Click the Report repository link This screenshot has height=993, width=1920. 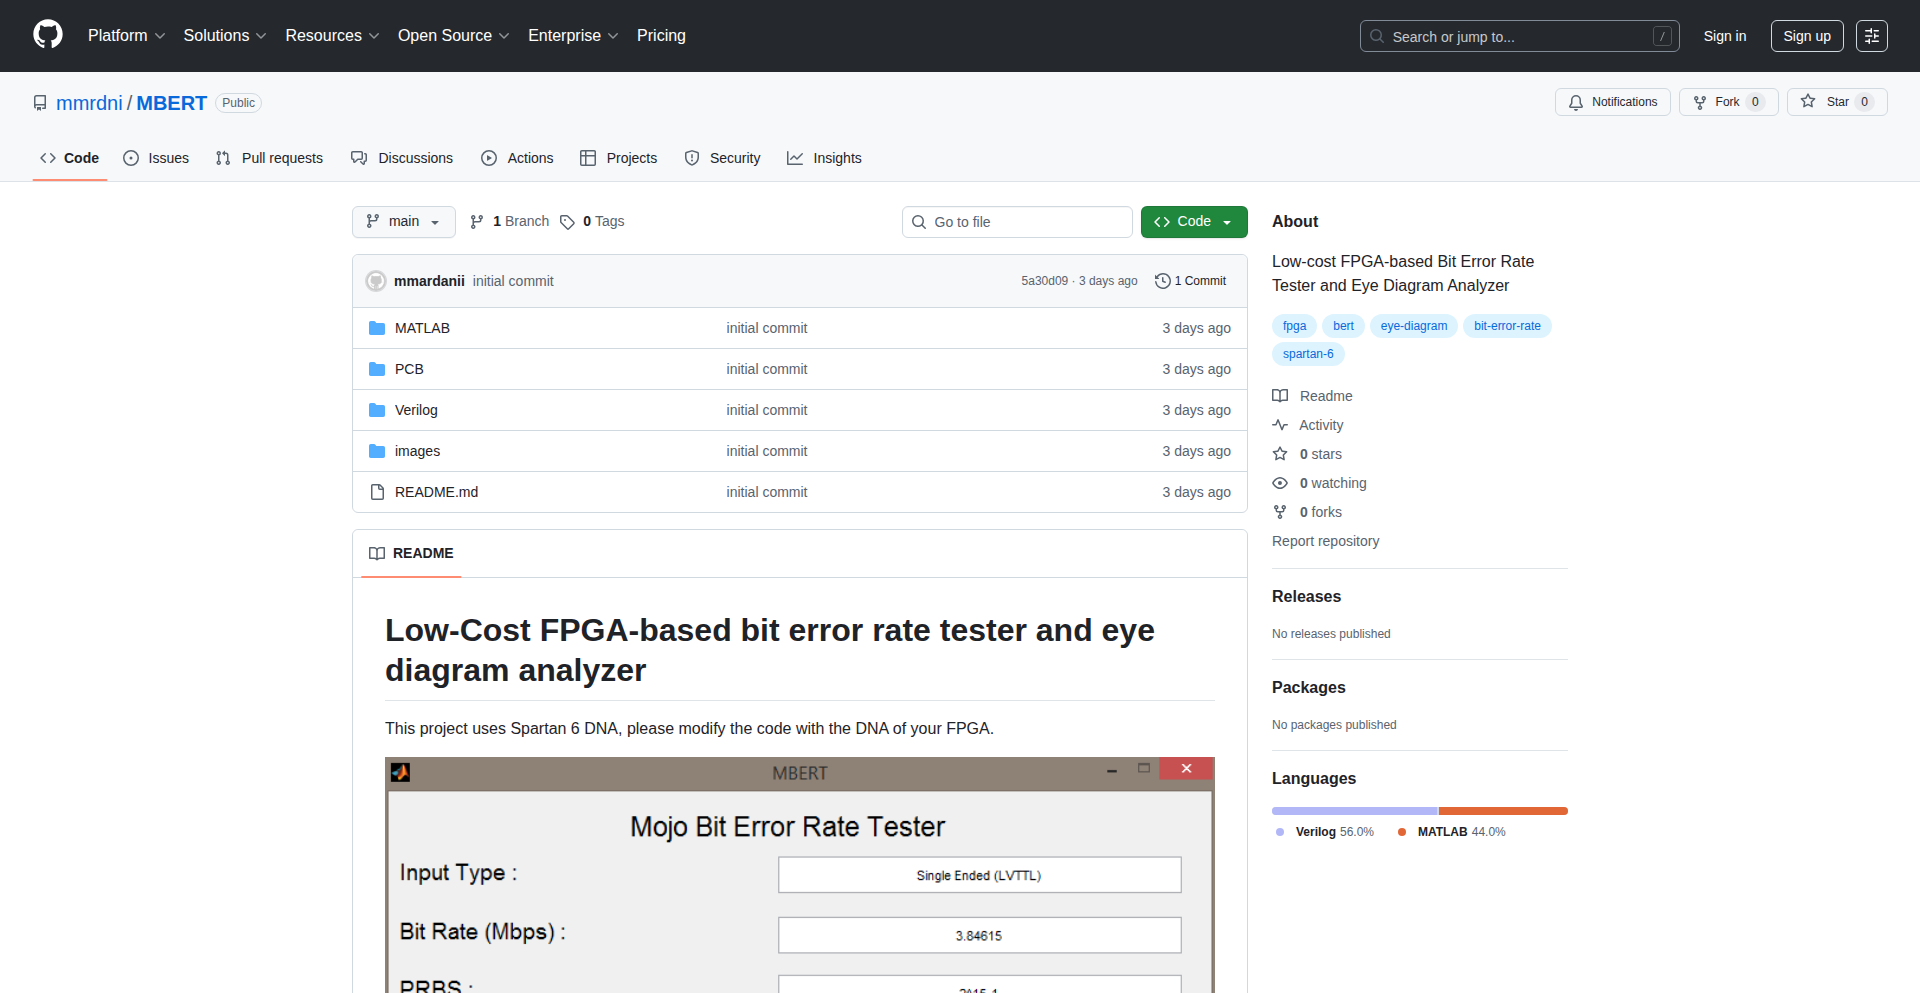coord(1325,541)
